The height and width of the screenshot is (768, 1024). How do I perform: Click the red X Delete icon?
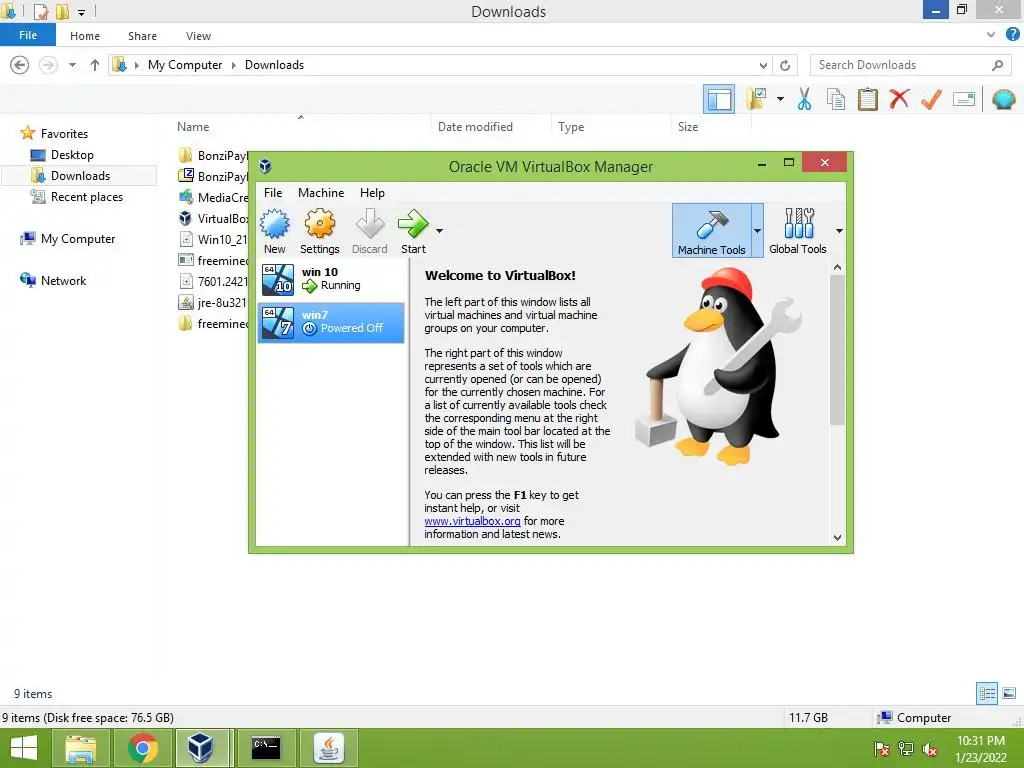pyautogui.click(x=899, y=99)
